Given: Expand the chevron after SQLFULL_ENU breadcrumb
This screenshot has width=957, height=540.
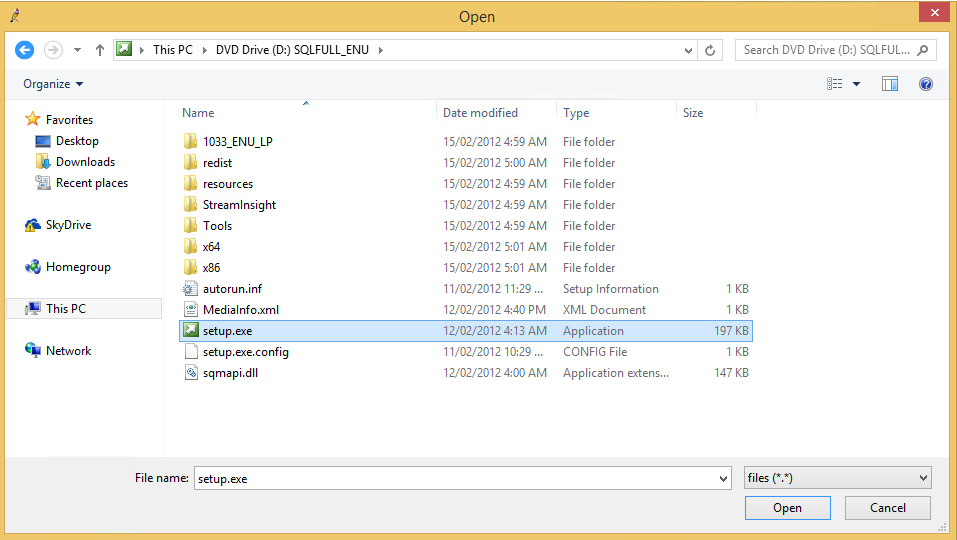Looking at the screenshot, I should (x=381, y=50).
